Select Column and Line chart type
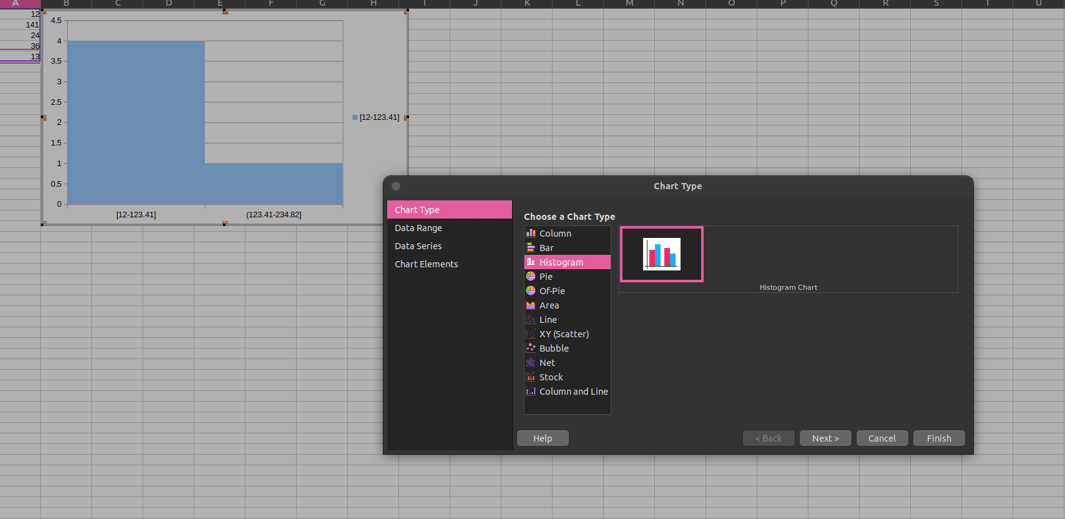This screenshot has height=519, width=1065. tap(567, 391)
